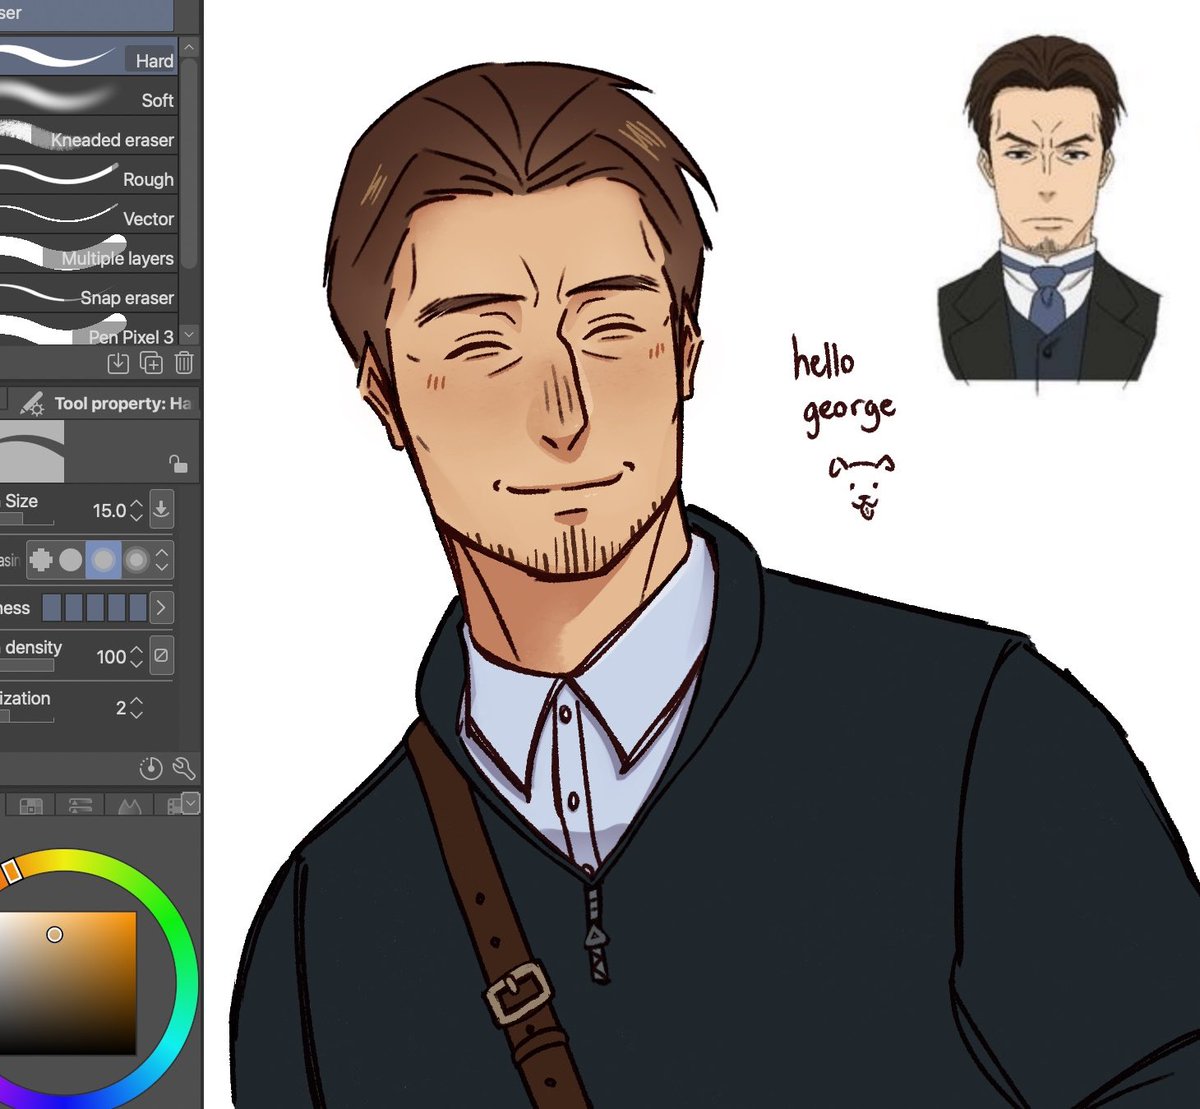This screenshot has height=1109, width=1200.
Task: Click the color square saturation picker
Action: (x=67, y=983)
